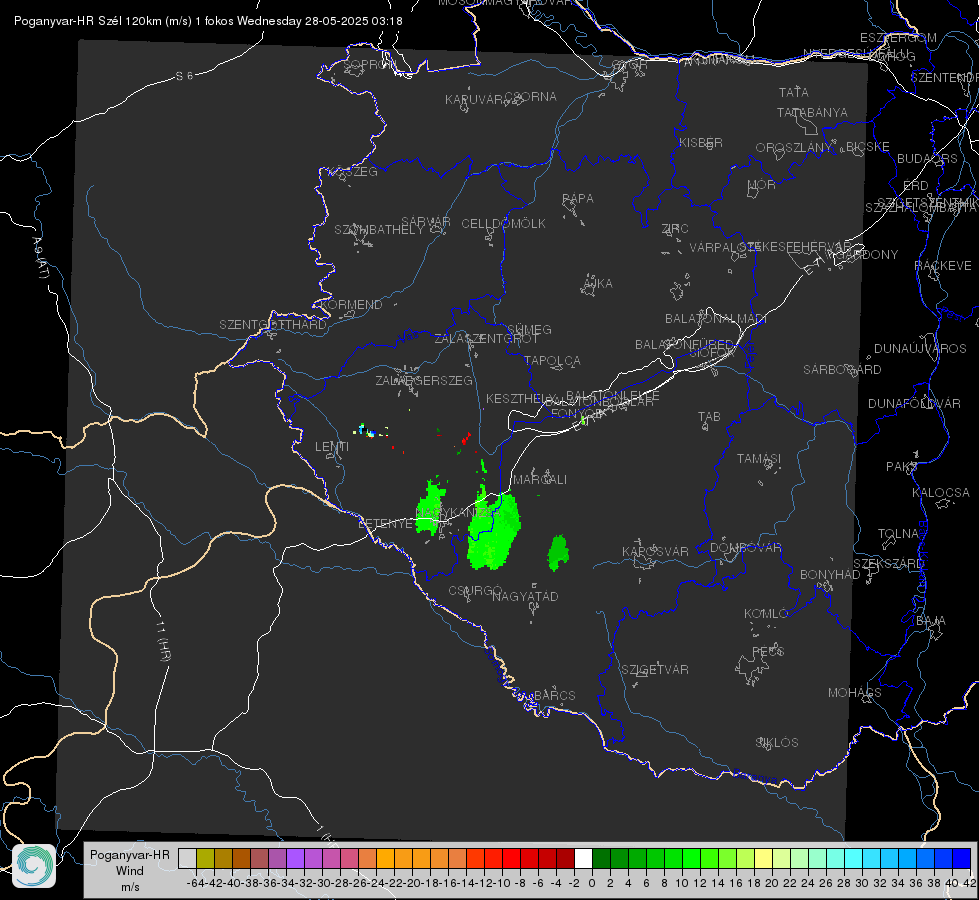
Task: Click the AJKA city label
Action: coord(597,284)
